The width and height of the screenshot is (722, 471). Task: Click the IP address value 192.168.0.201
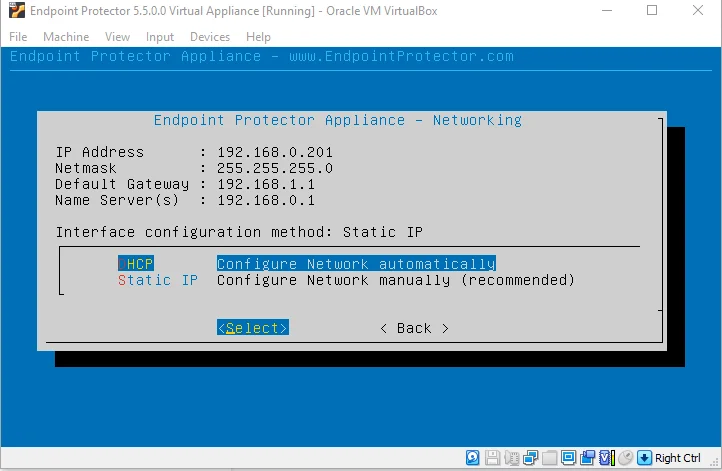275,152
